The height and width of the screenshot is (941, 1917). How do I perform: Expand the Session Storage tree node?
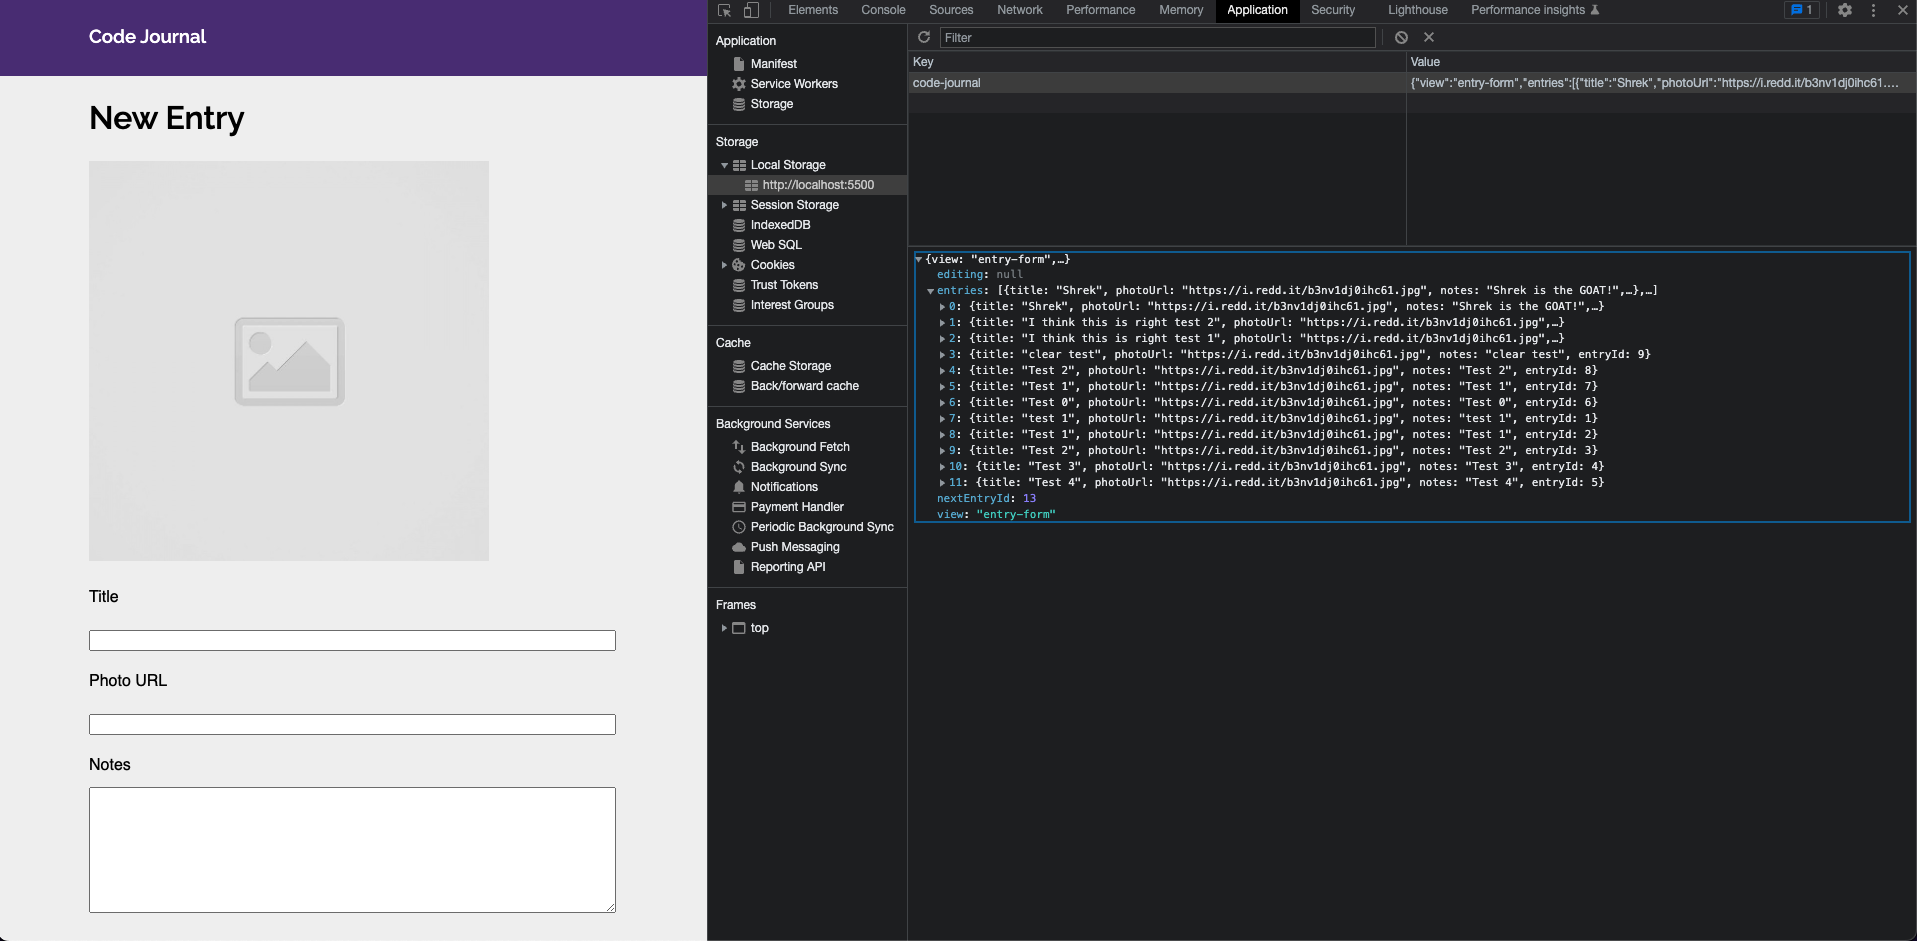tap(724, 205)
